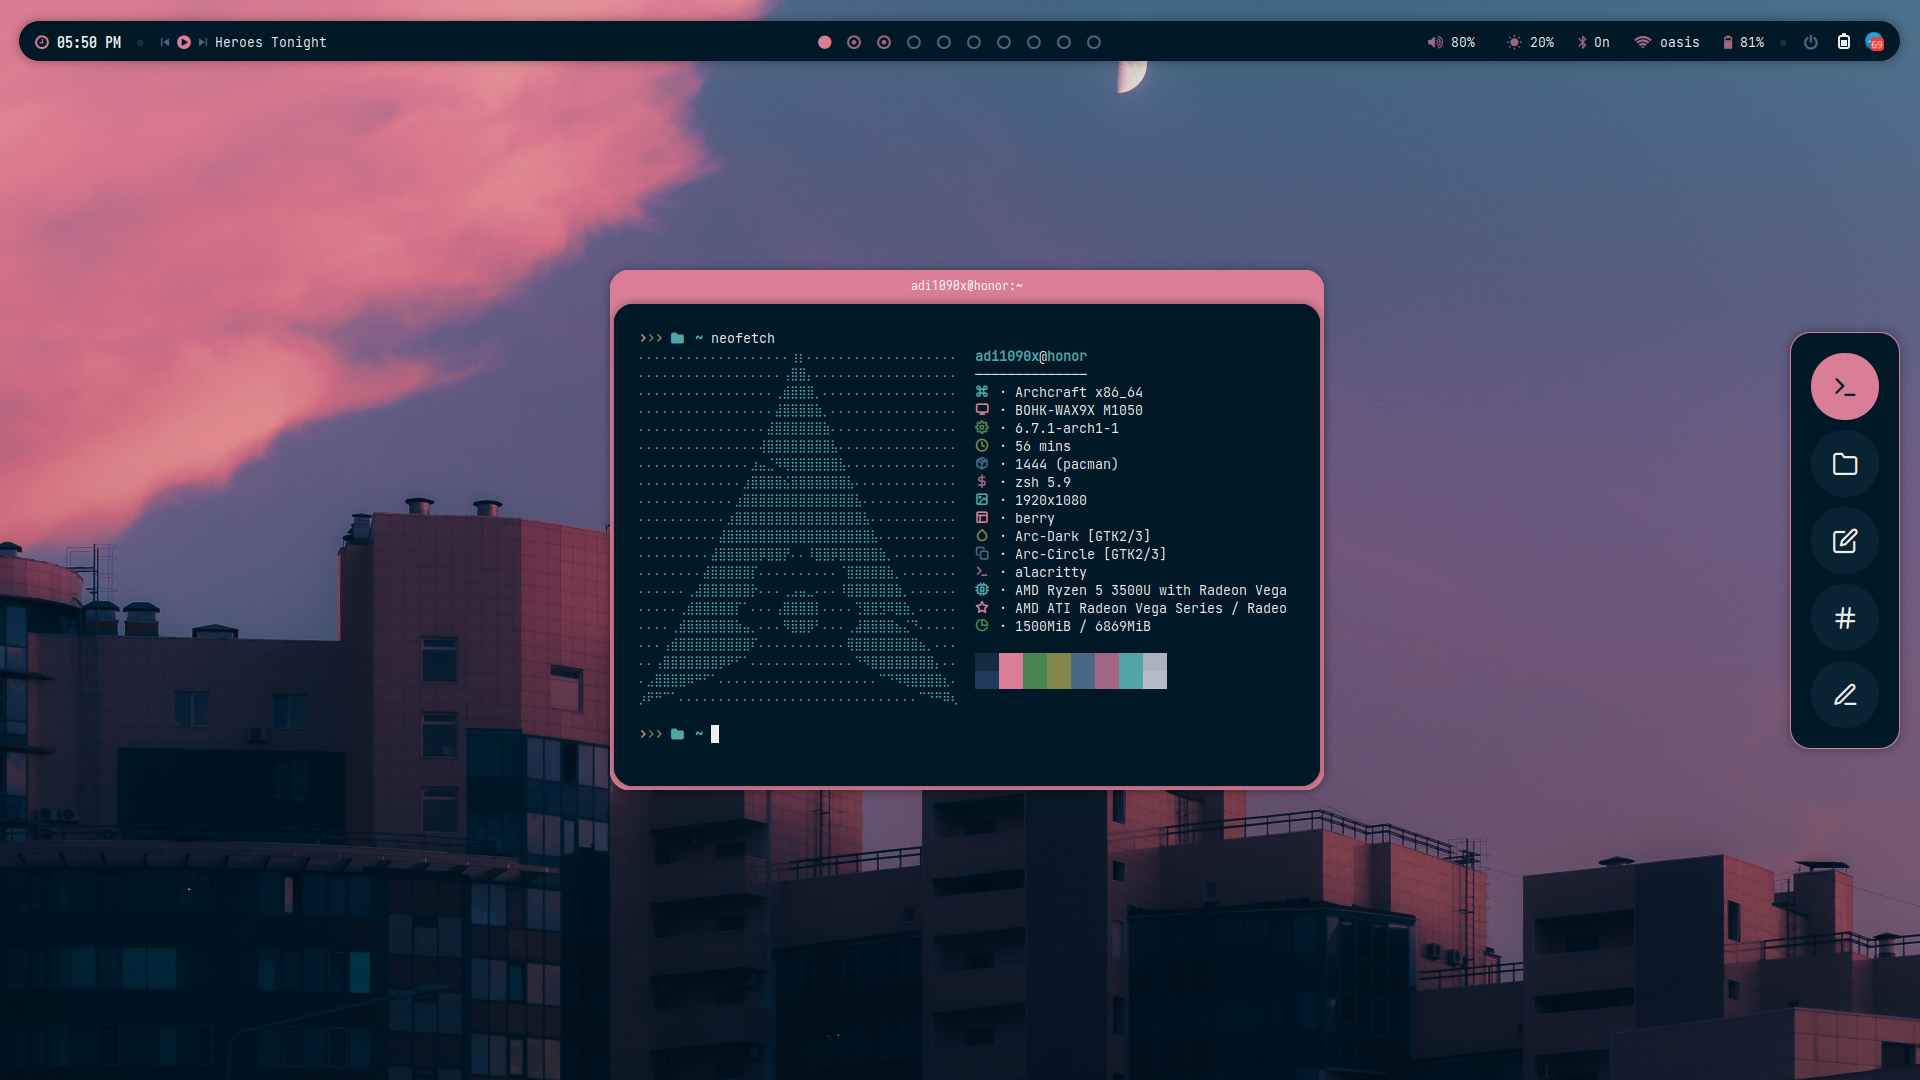Open Telegram tray icon with 69 badge

tap(1875, 42)
